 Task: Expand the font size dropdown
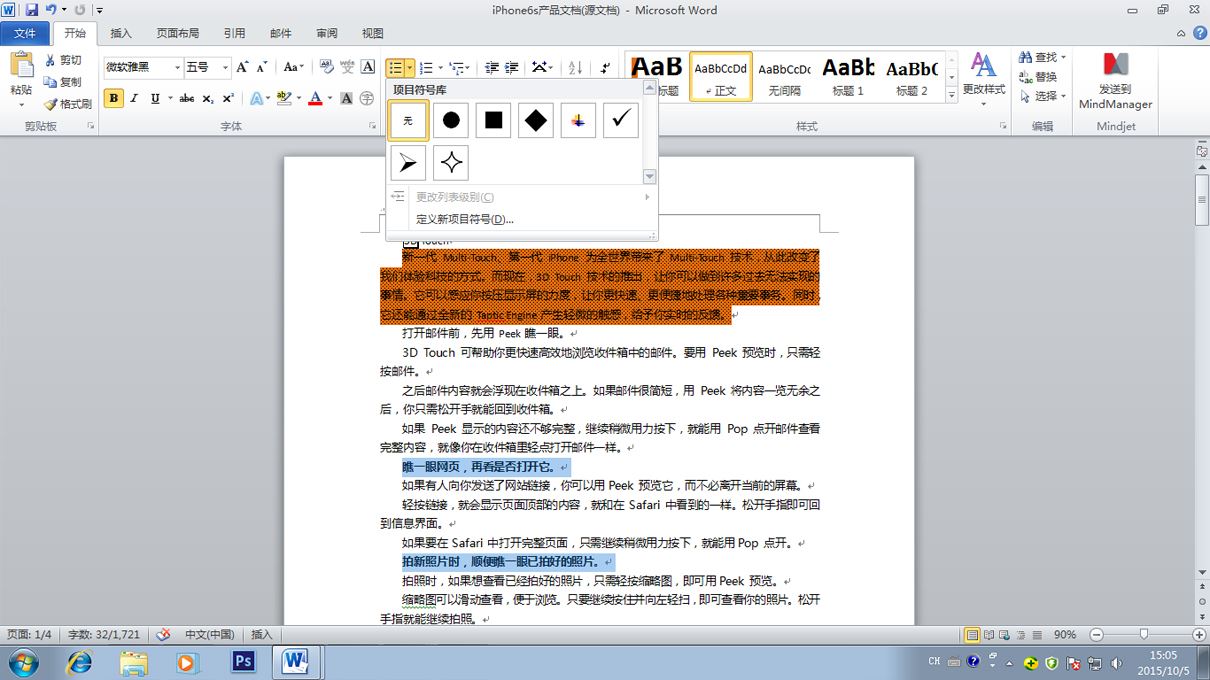click(x=226, y=67)
